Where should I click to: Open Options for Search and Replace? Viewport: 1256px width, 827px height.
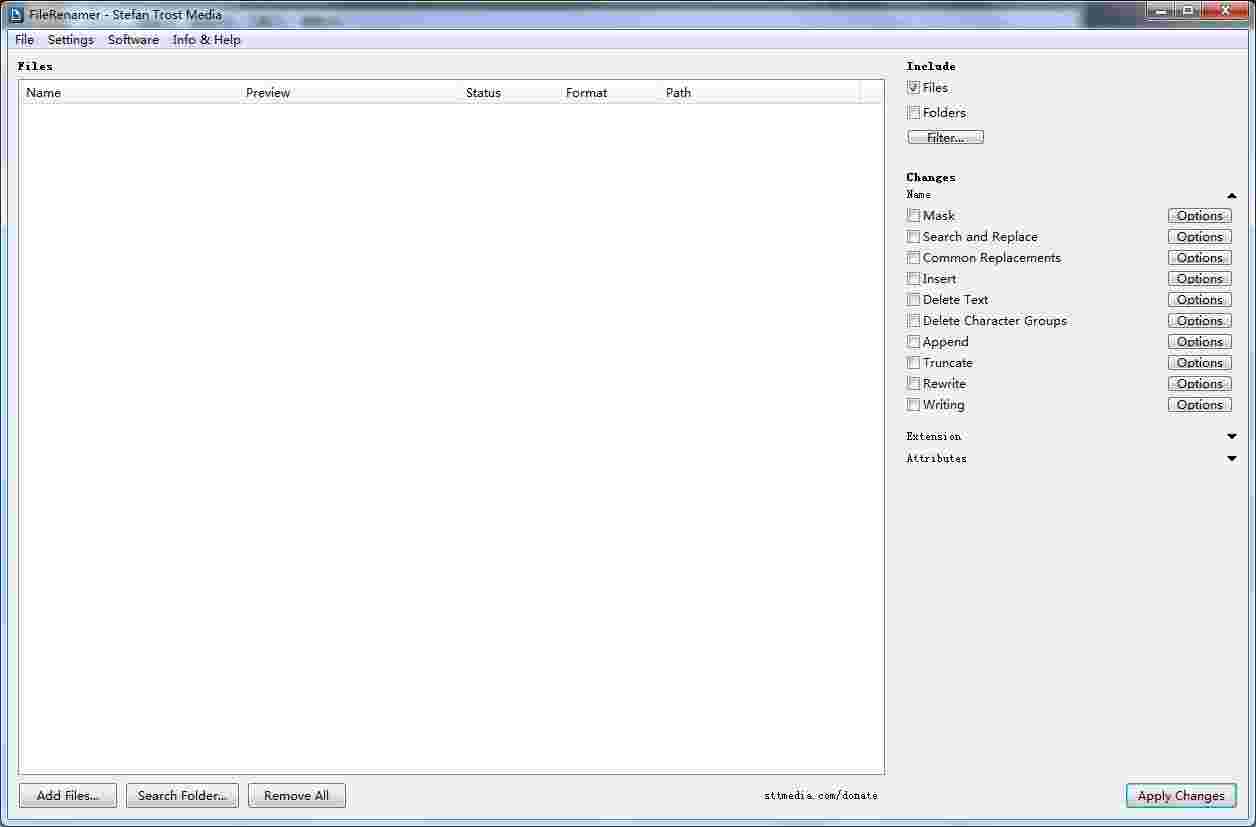[1200, 237]
